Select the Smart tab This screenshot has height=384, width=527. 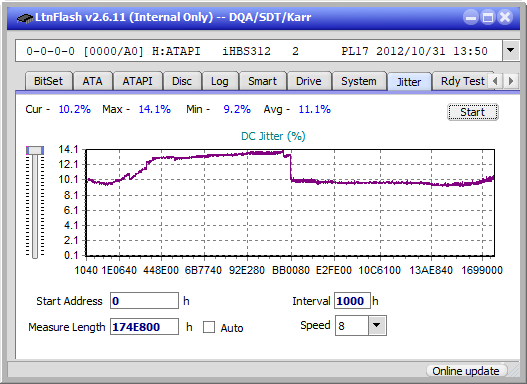tap(262, 81)
